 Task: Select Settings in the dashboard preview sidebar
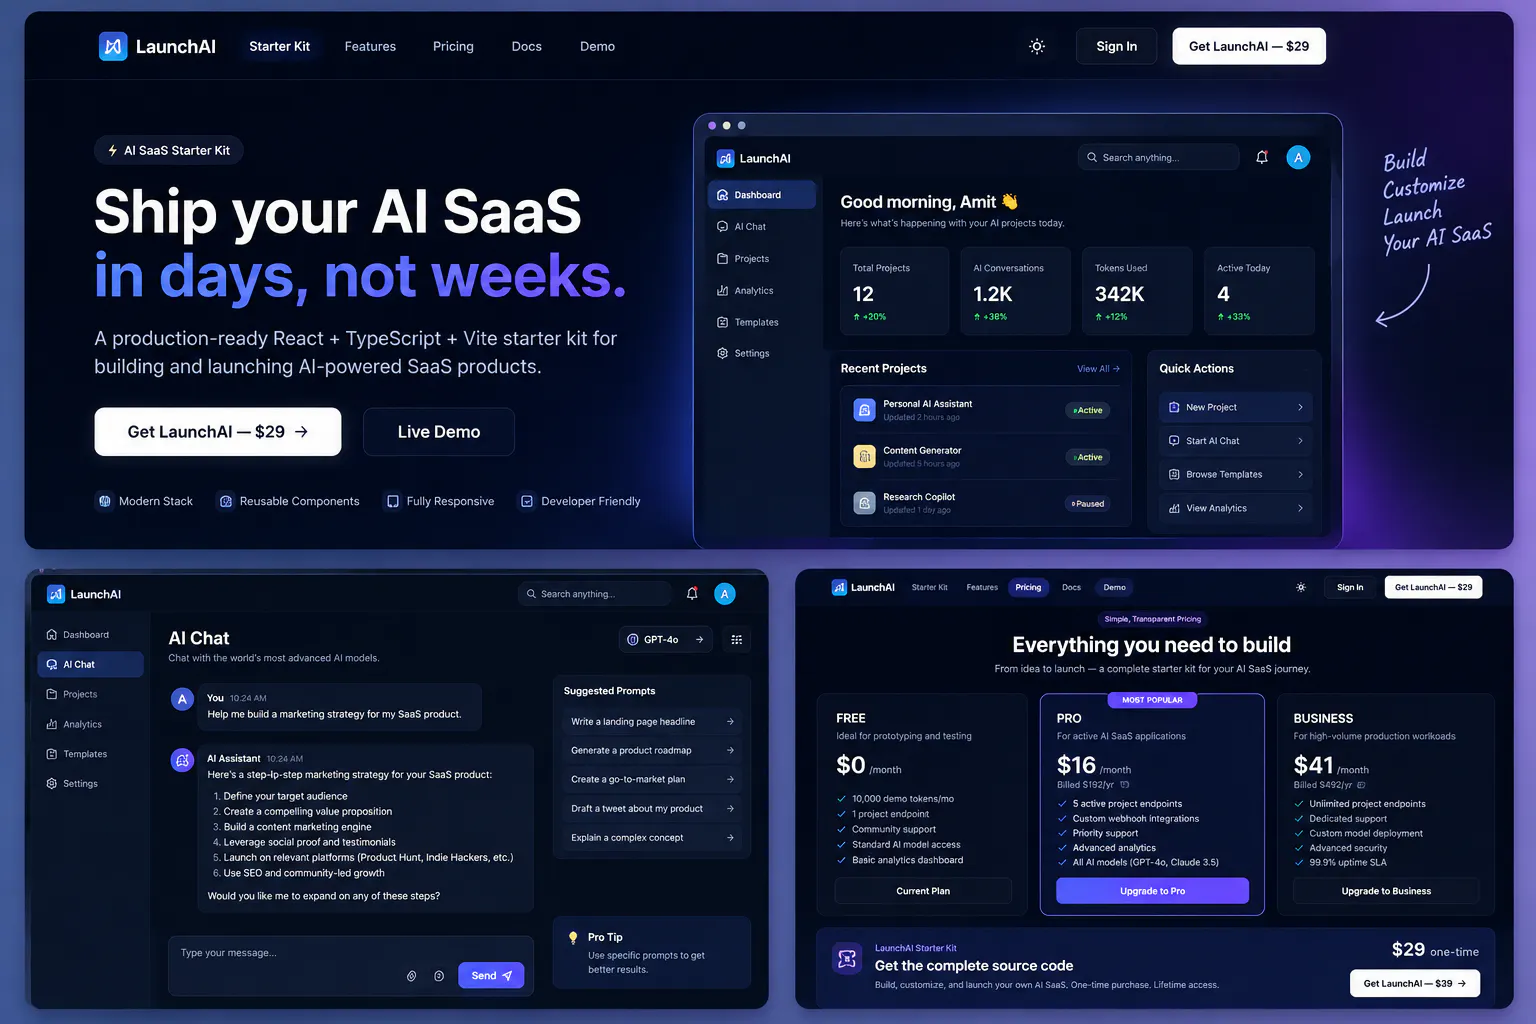pyautogui.click(x=761, y=353)
